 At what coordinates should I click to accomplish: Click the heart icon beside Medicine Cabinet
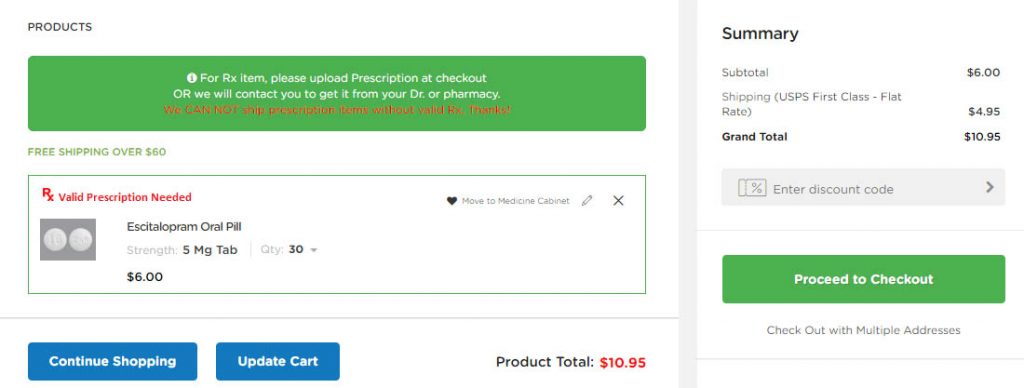coord(451,201)
